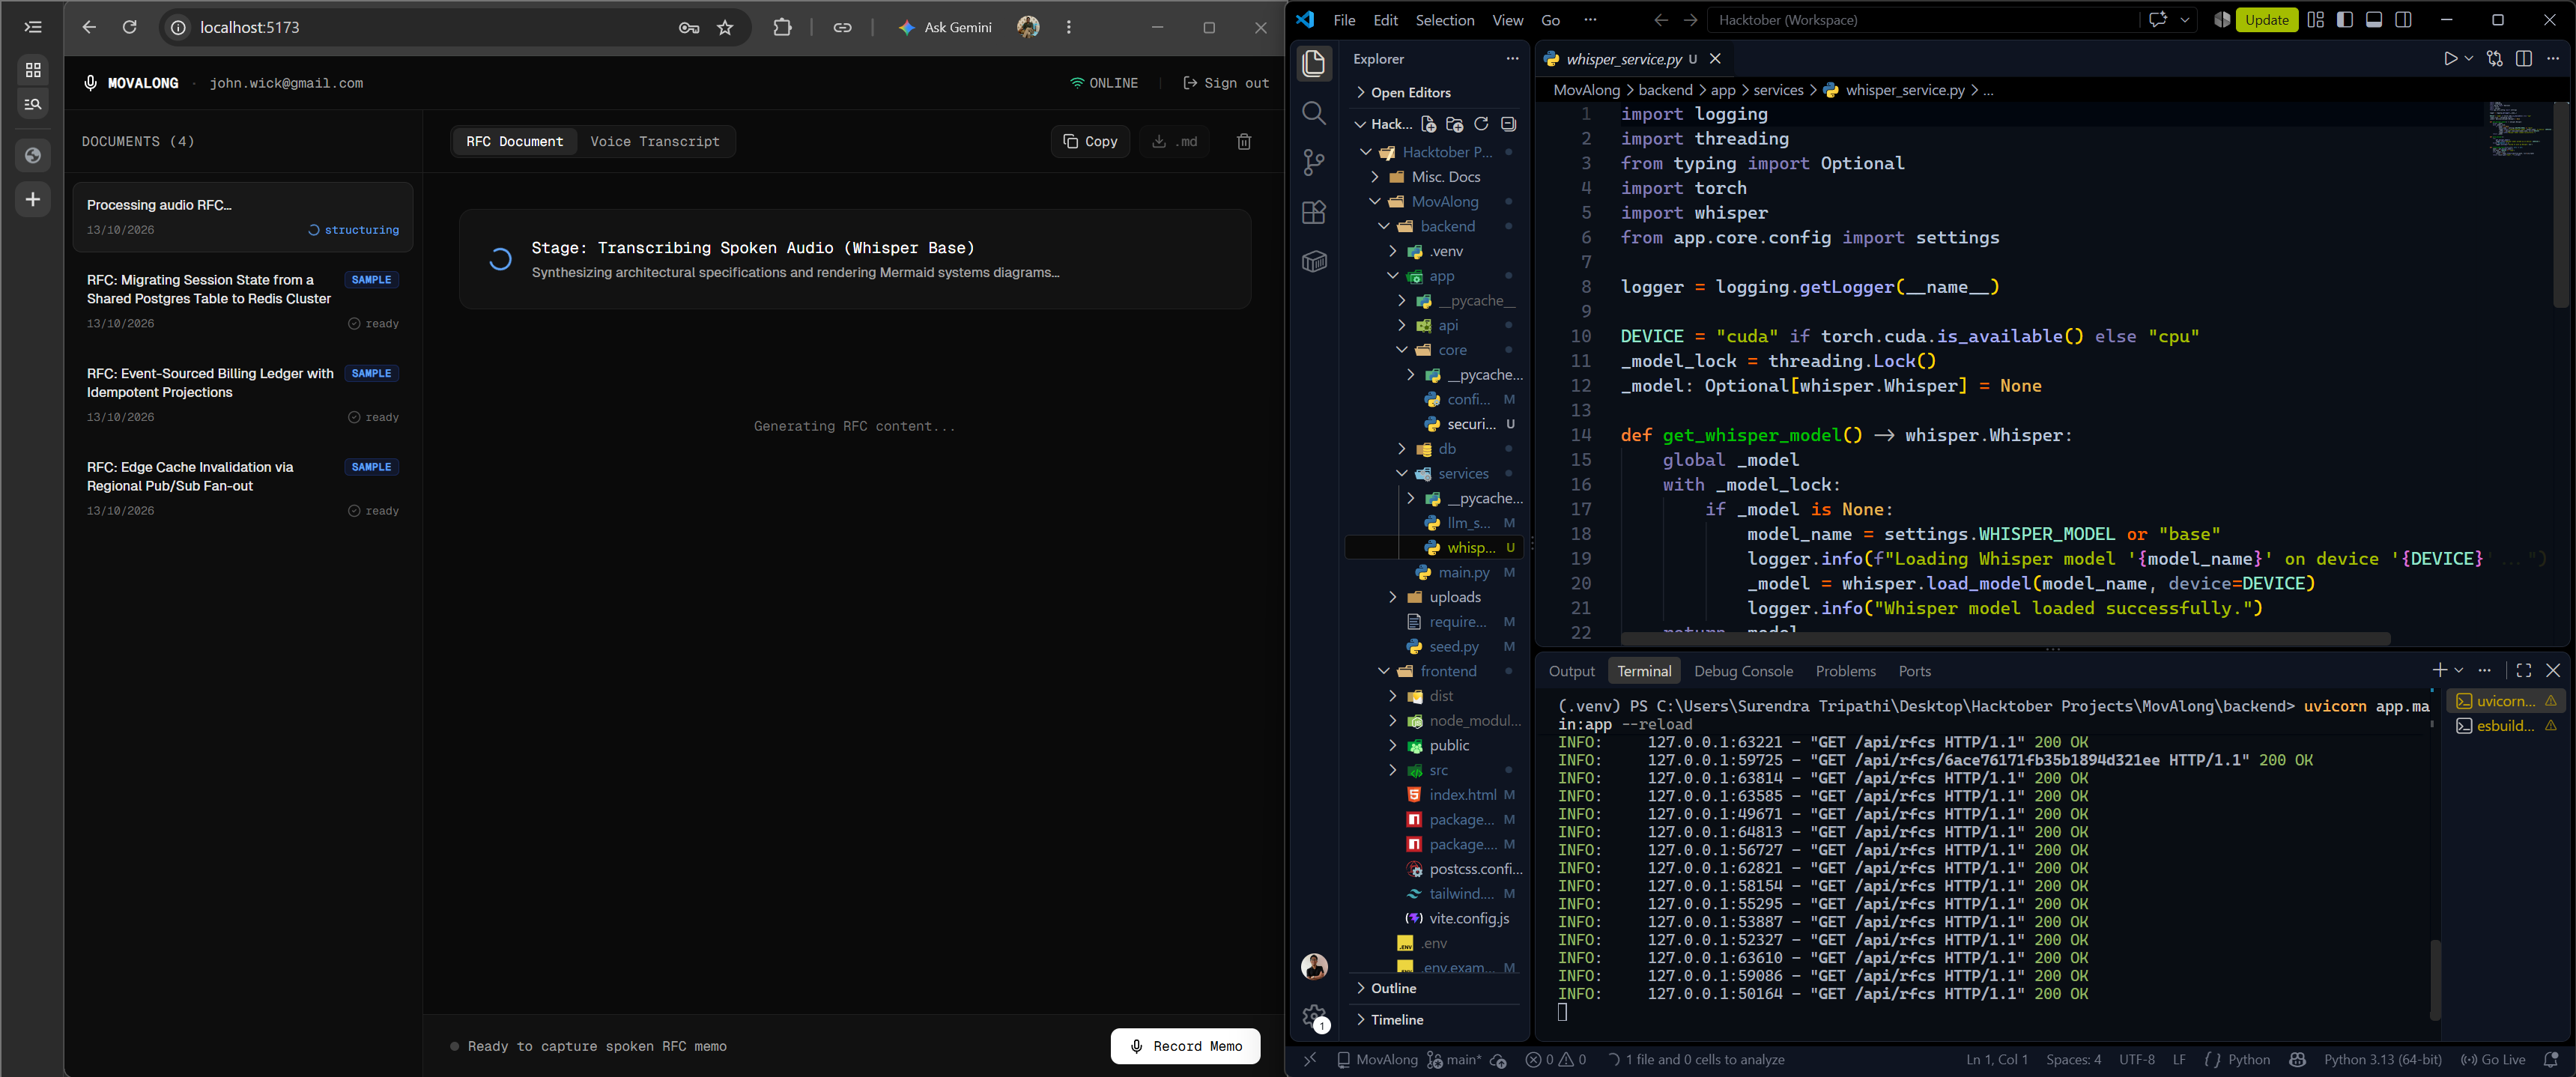Run the Python file with play icon
The image size is (2576, 1077).
point(2450,59)
